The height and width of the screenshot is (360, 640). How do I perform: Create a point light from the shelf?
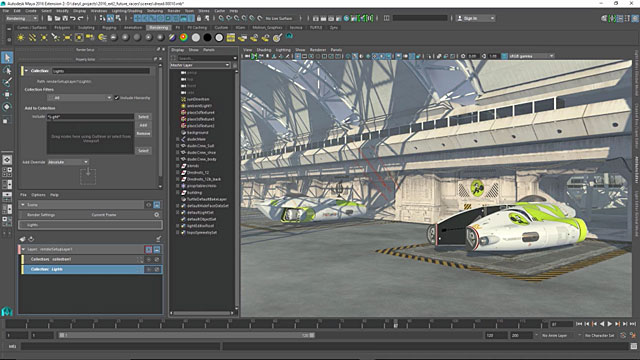coord(44,38)
